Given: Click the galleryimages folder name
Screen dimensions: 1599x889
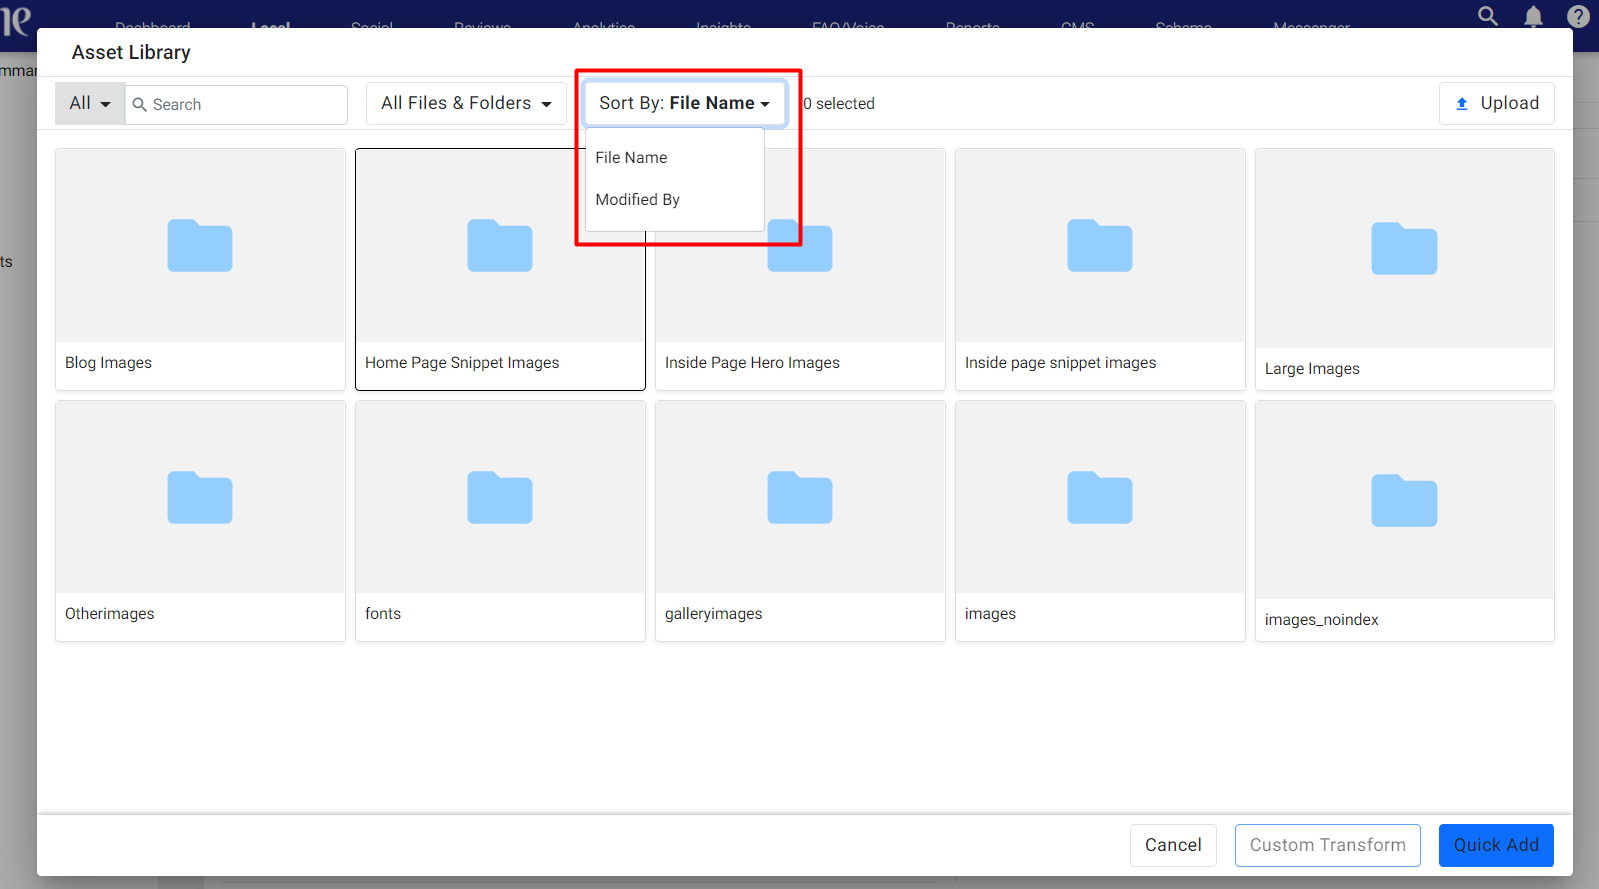Looking at the screenshot, I should click(714, 614).
